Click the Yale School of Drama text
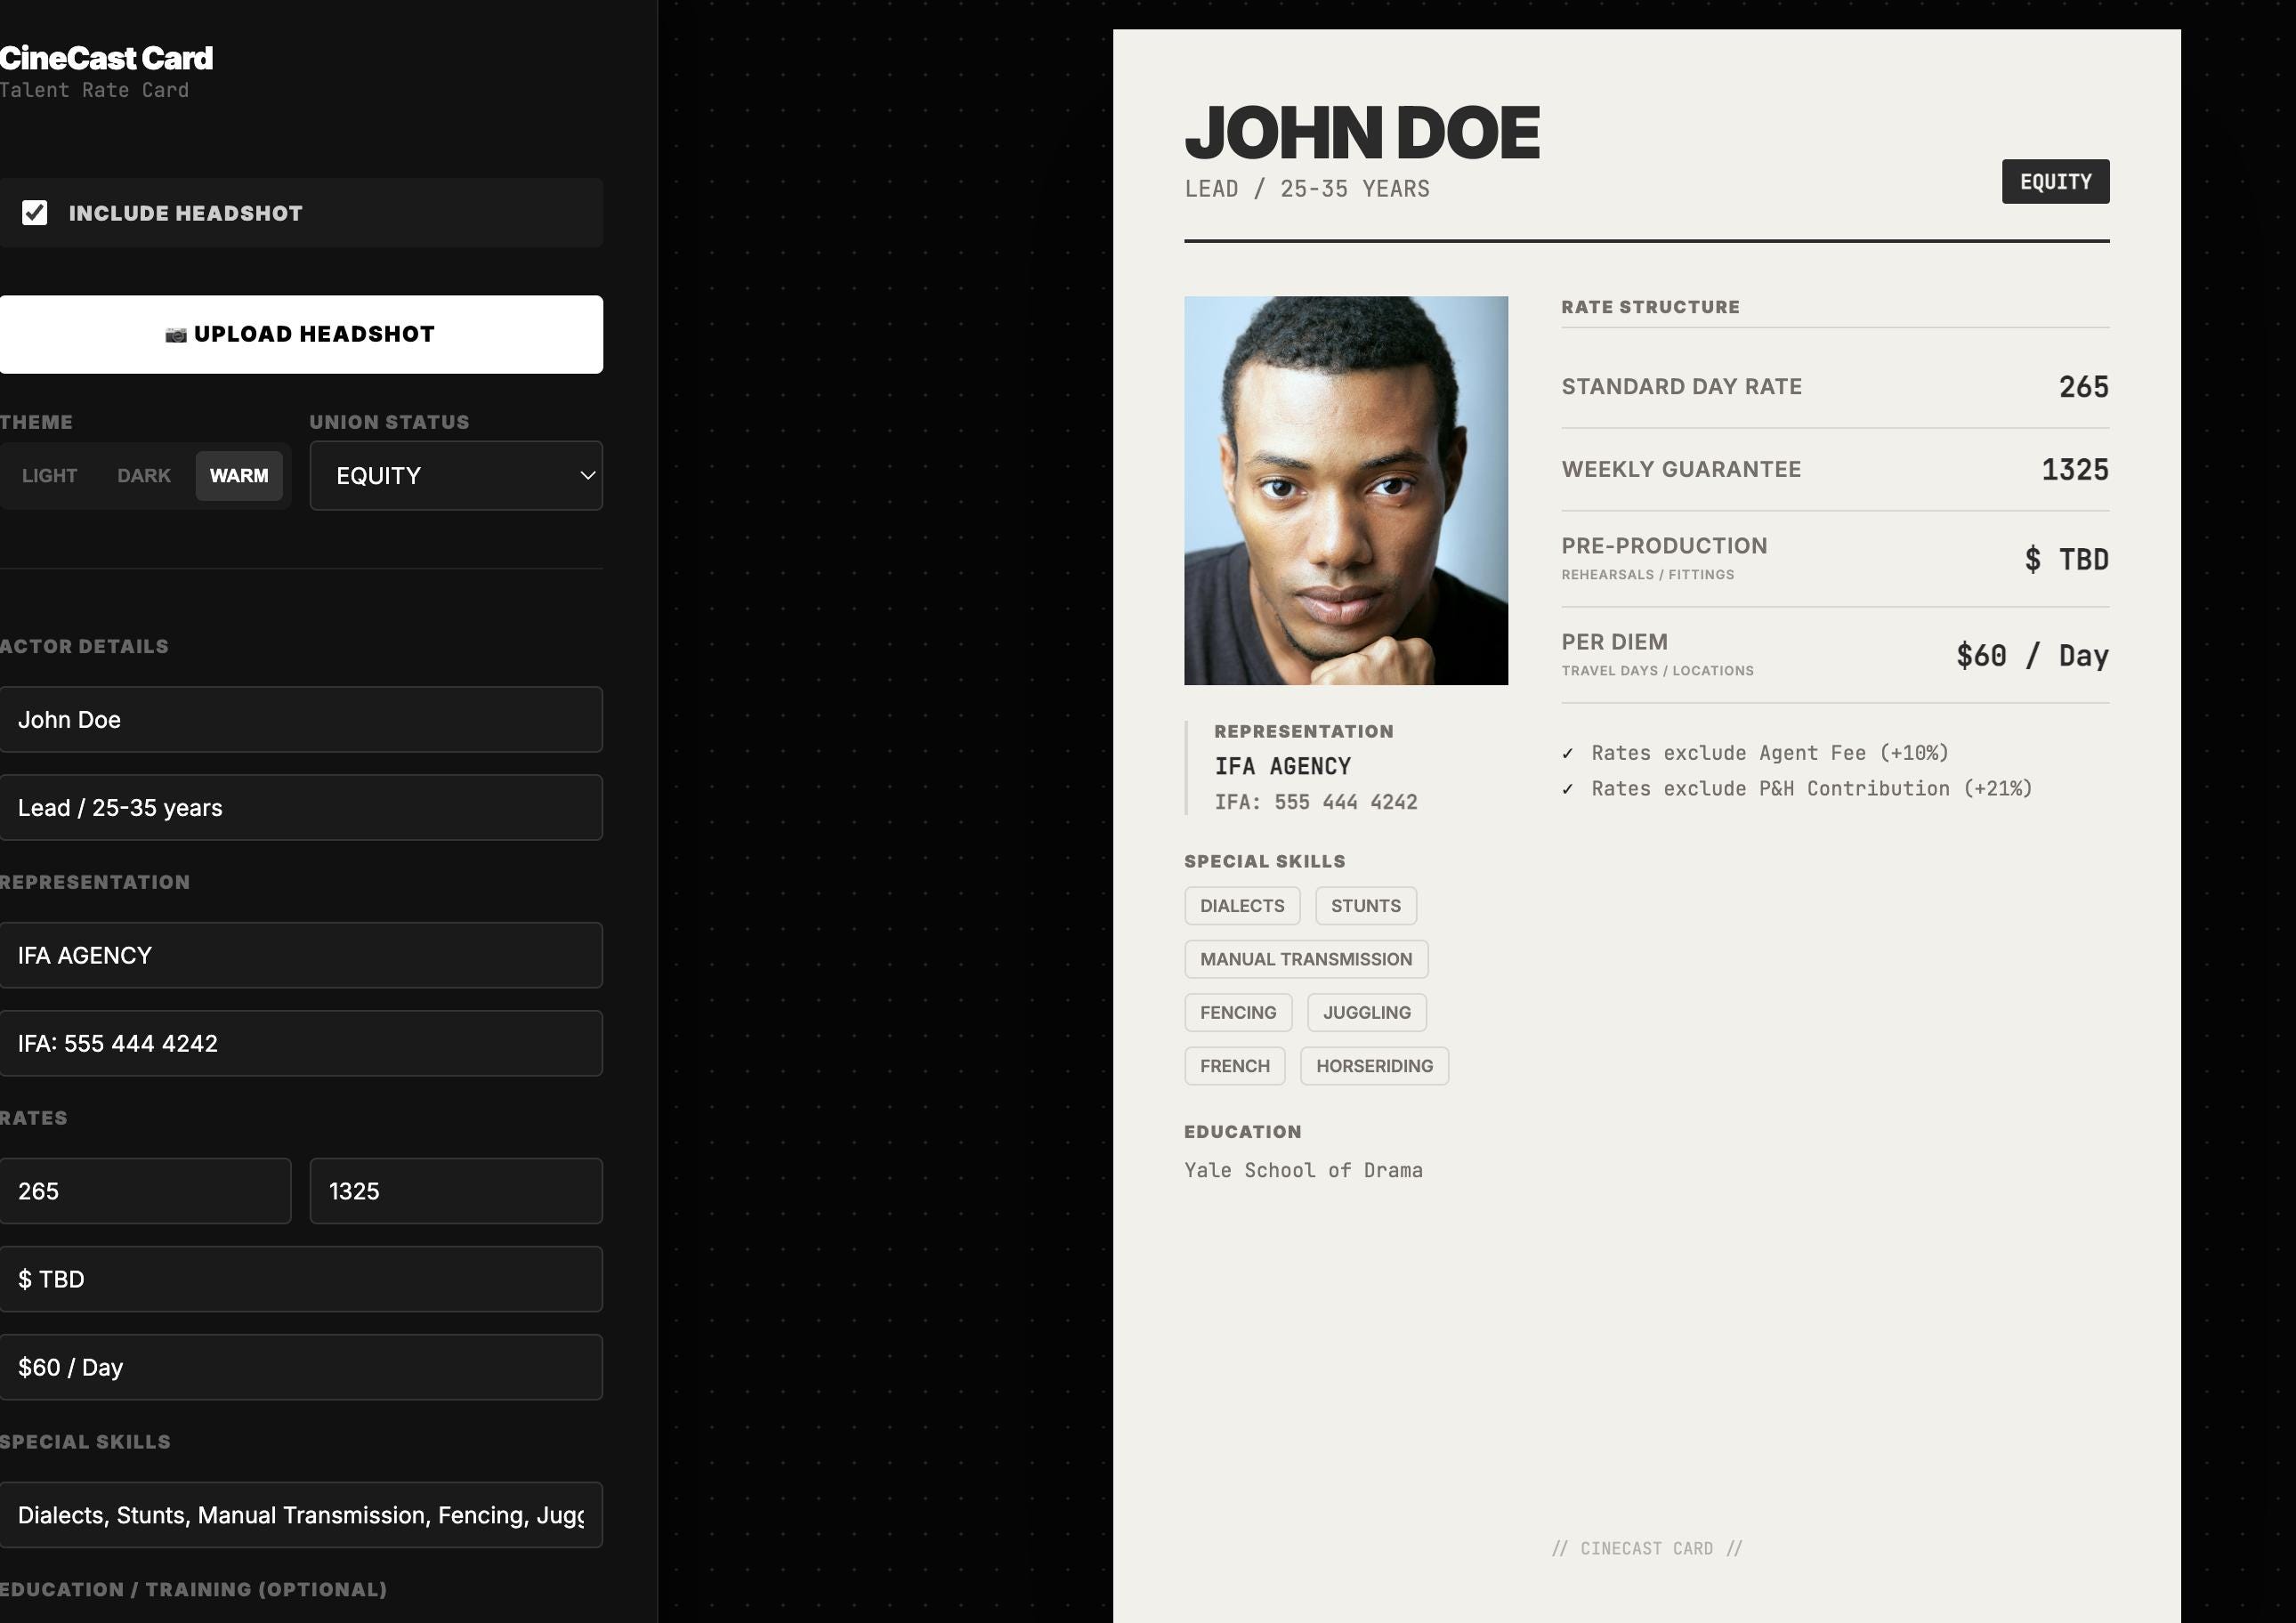The image size is (2296, 1623). [x=1303, y=1170]
